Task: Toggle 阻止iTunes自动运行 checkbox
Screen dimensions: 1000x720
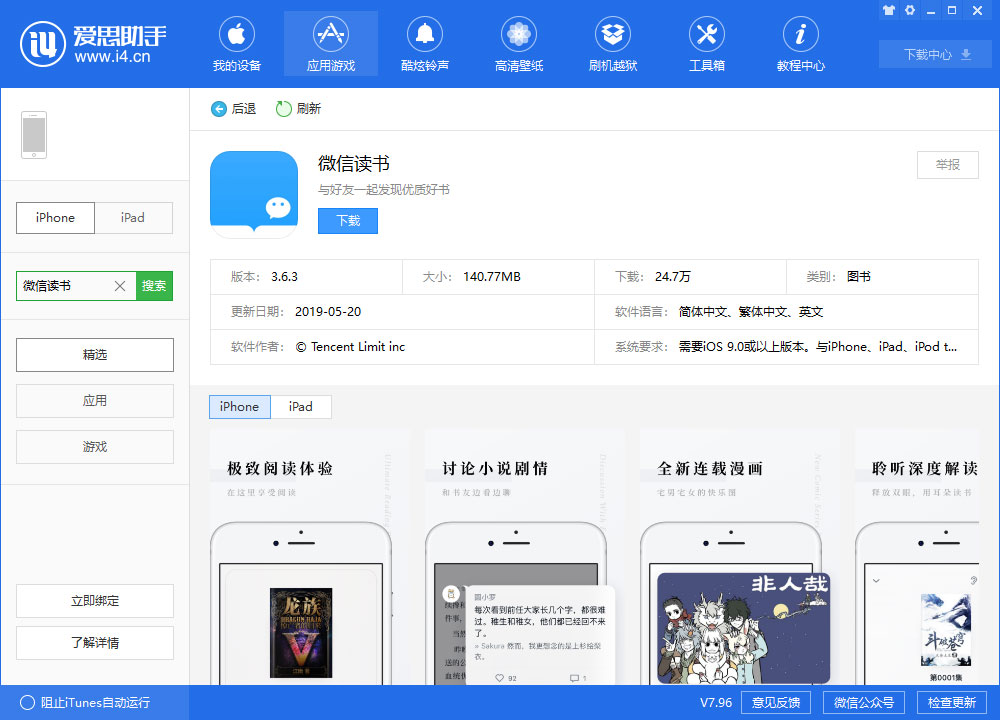Action: tap(30, 703)
